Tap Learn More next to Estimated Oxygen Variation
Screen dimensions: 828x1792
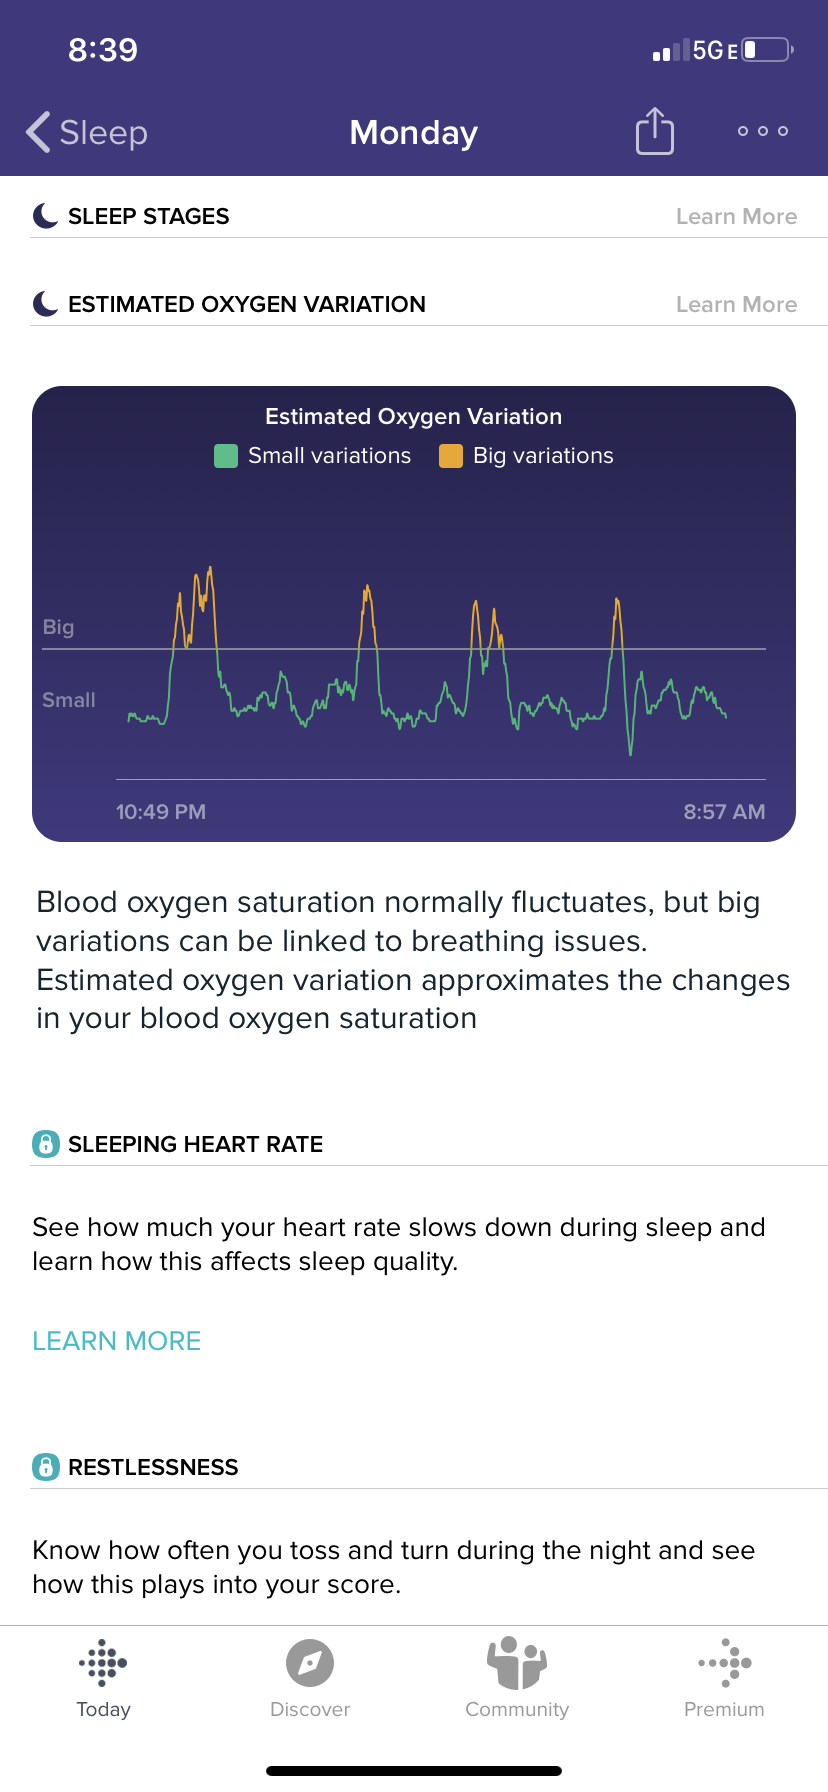click(736, 305)
